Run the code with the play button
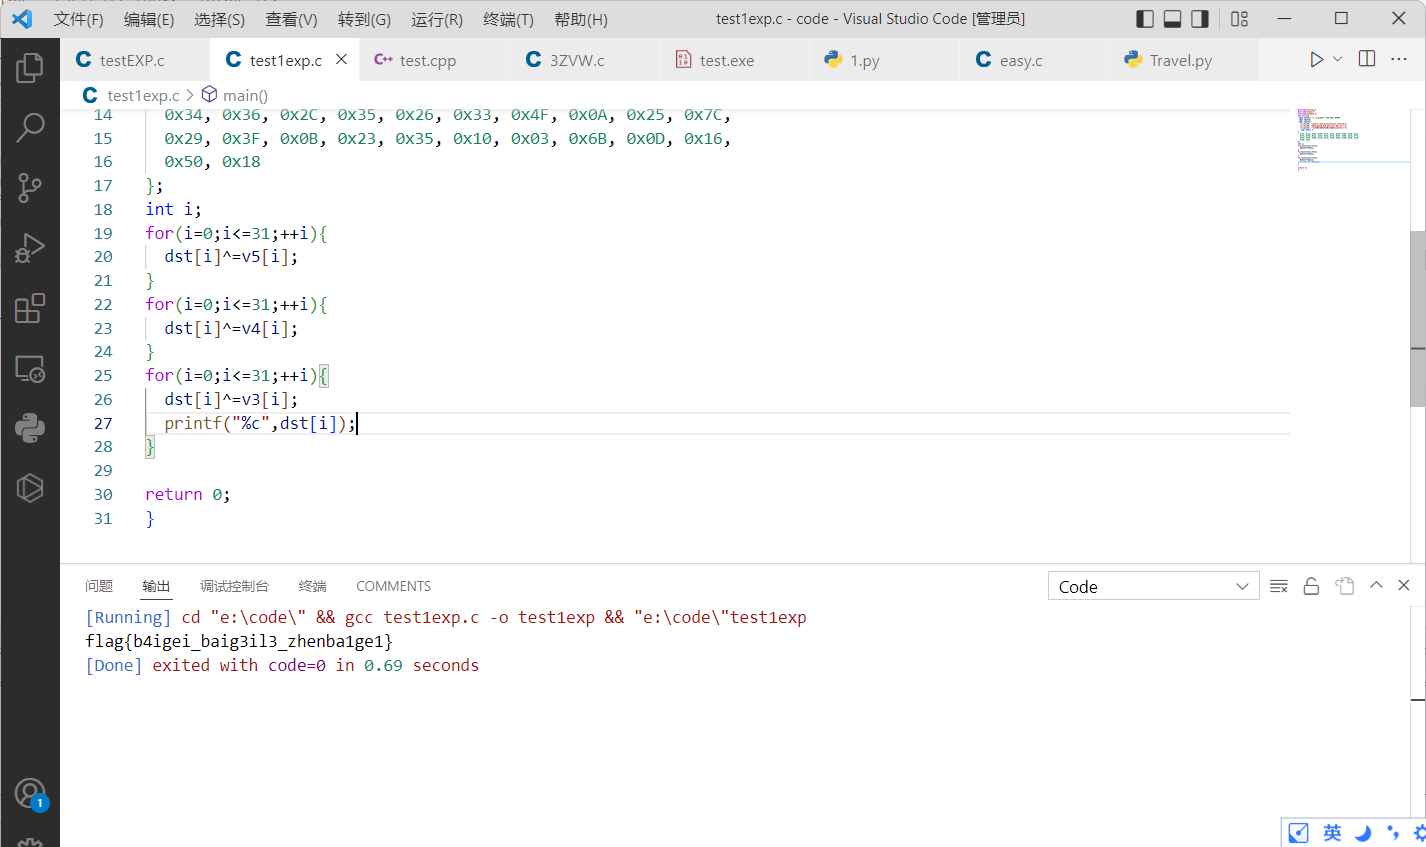 tap(1316, 60)
